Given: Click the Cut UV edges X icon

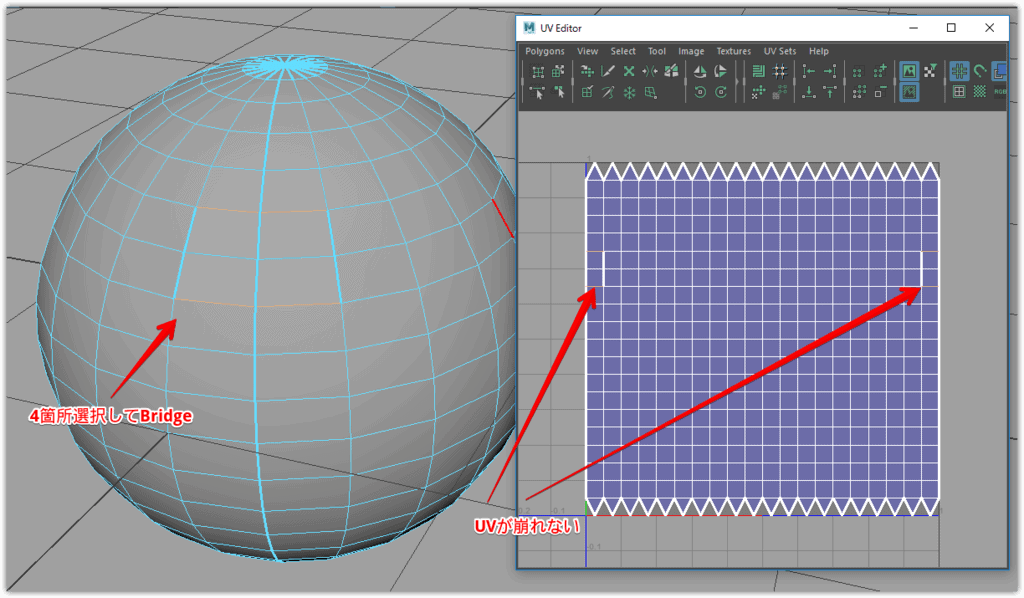Looking at the screenshot, I should click(x=629, y=71).
